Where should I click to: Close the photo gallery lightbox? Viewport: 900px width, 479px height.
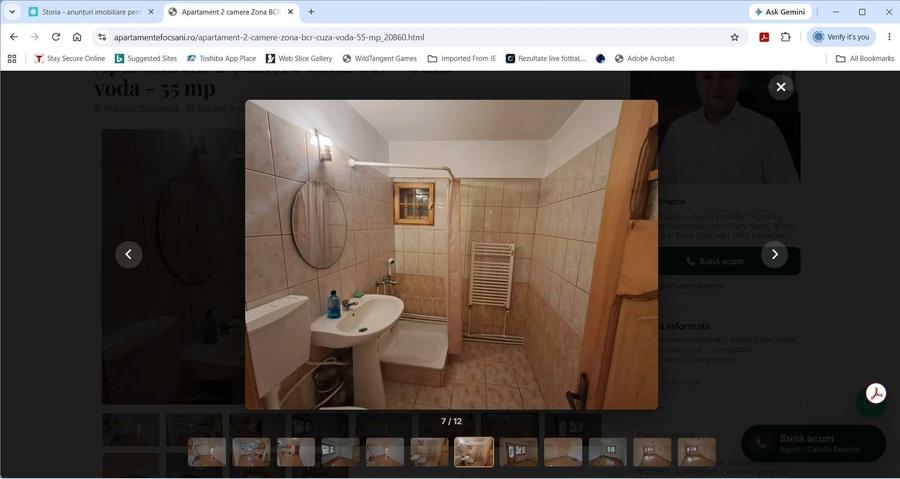point(781,87)
